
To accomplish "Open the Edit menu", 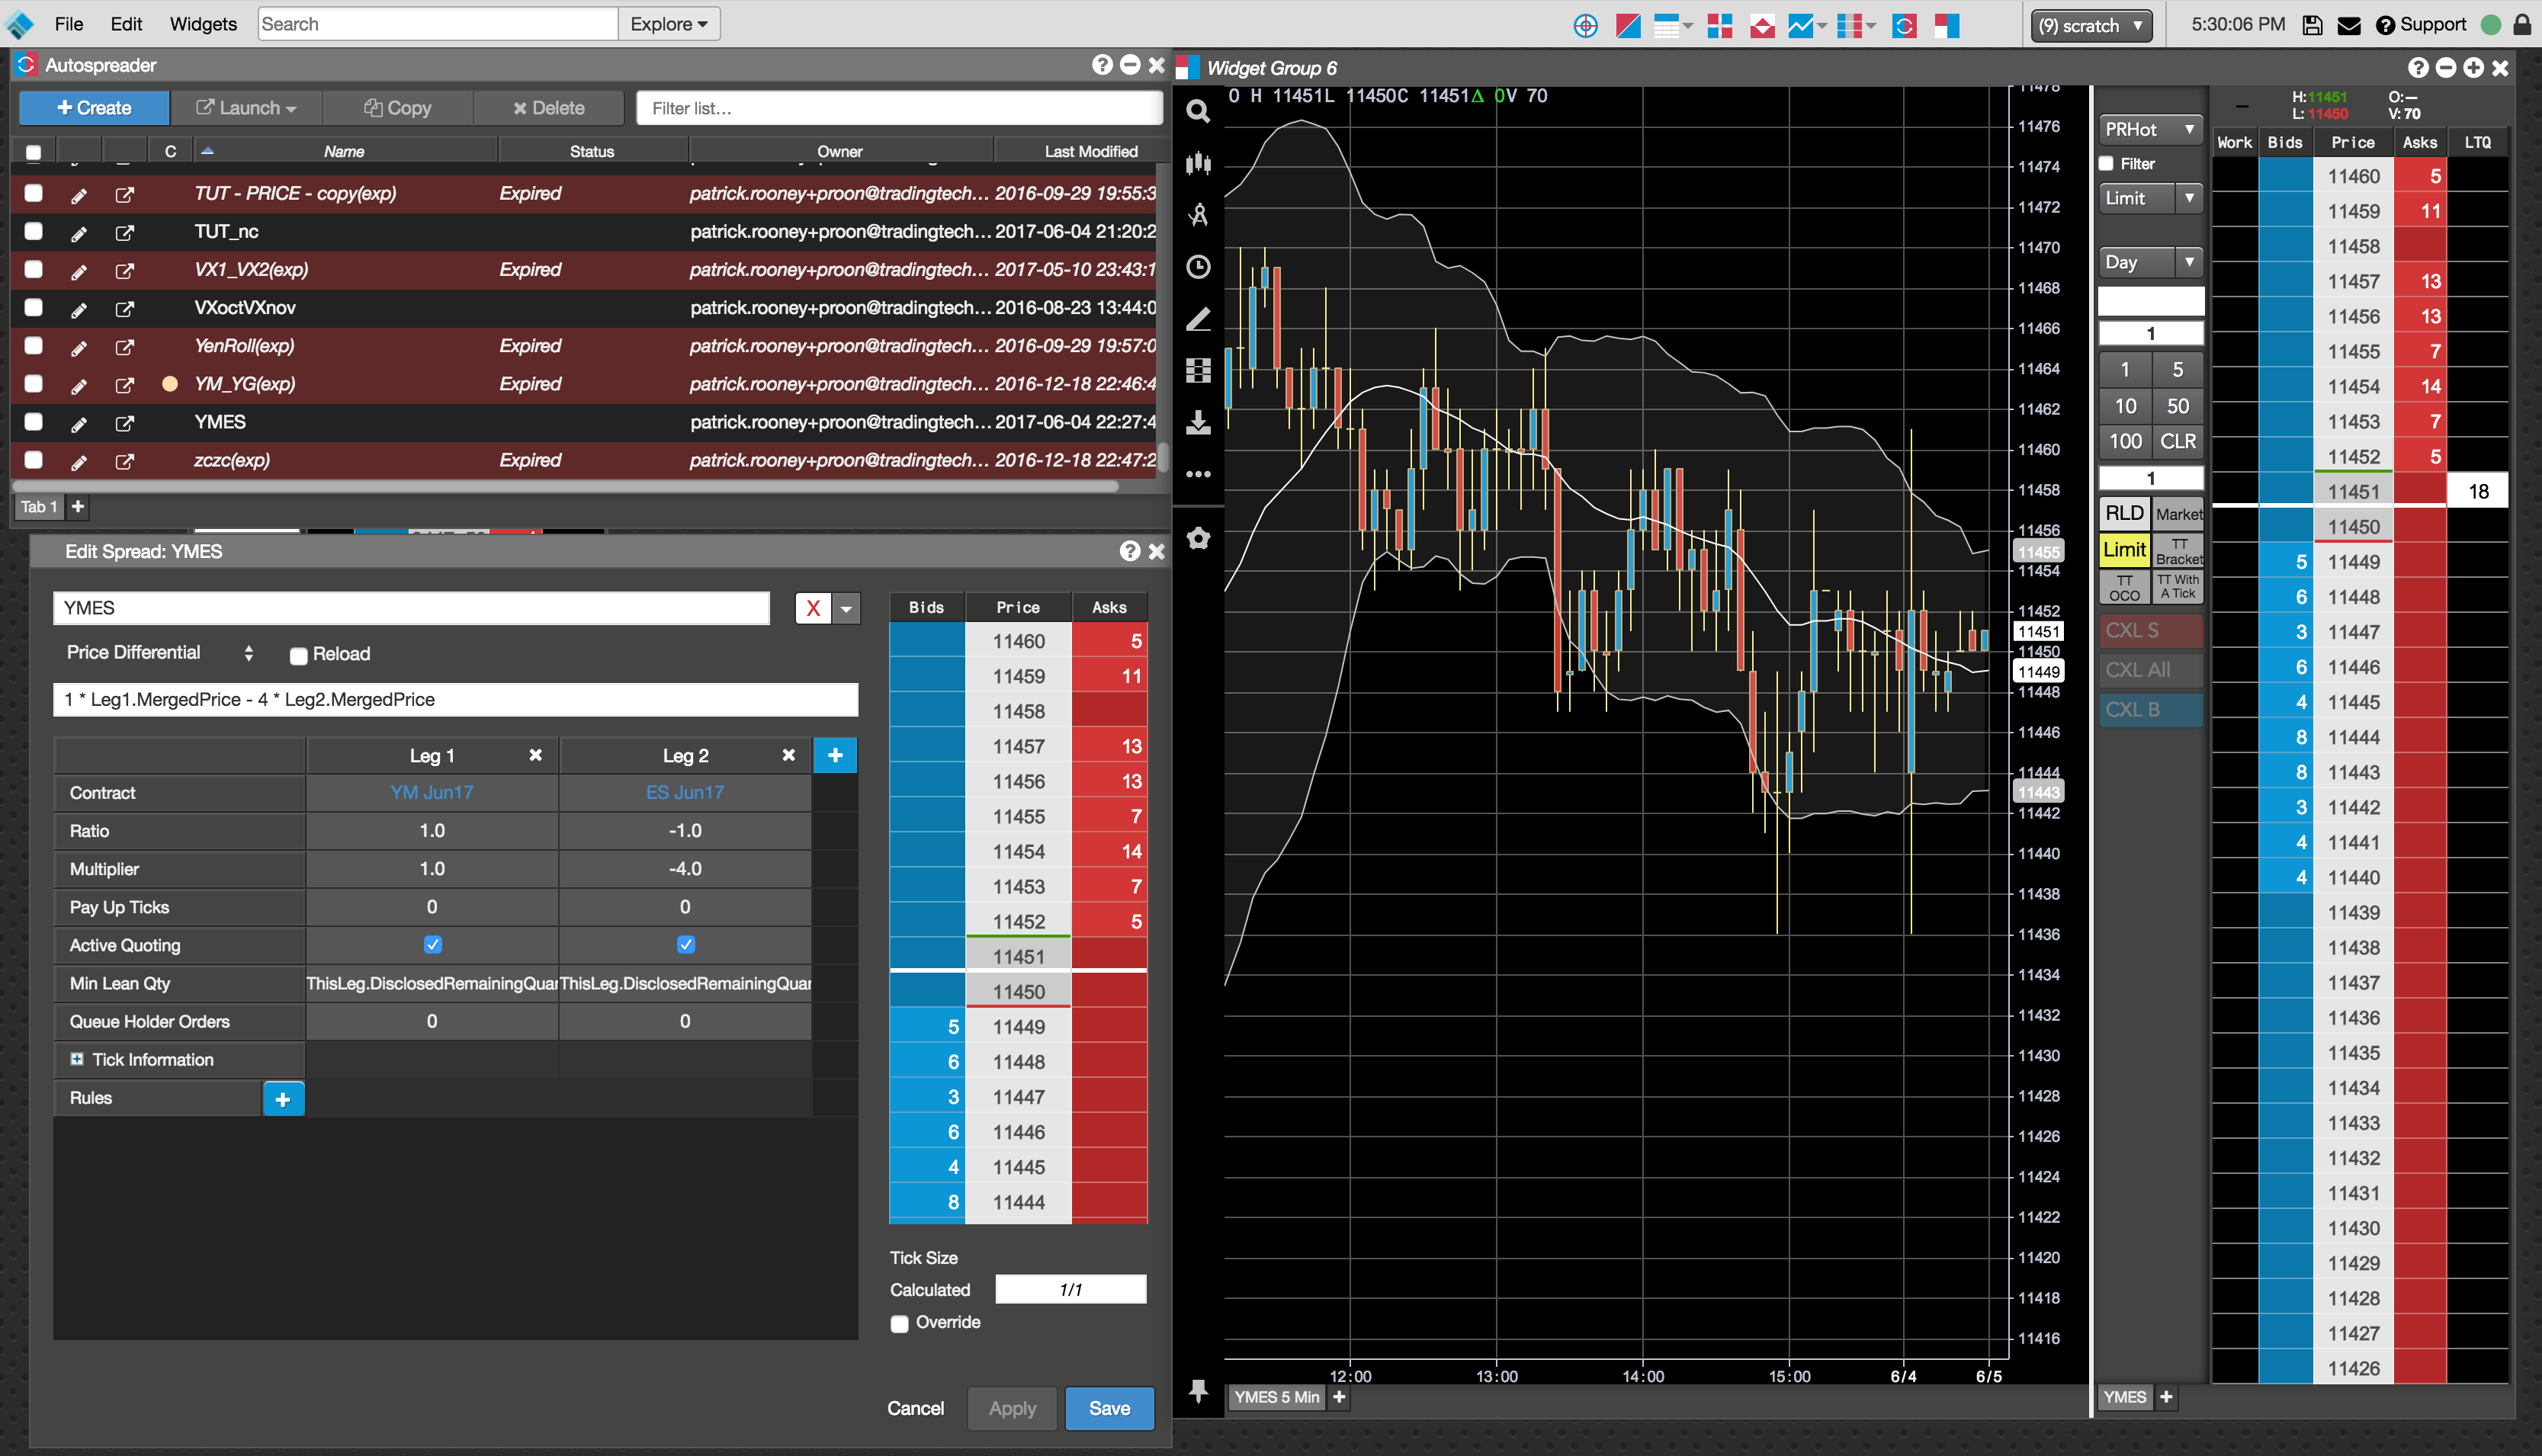I will tap(126, 24).
